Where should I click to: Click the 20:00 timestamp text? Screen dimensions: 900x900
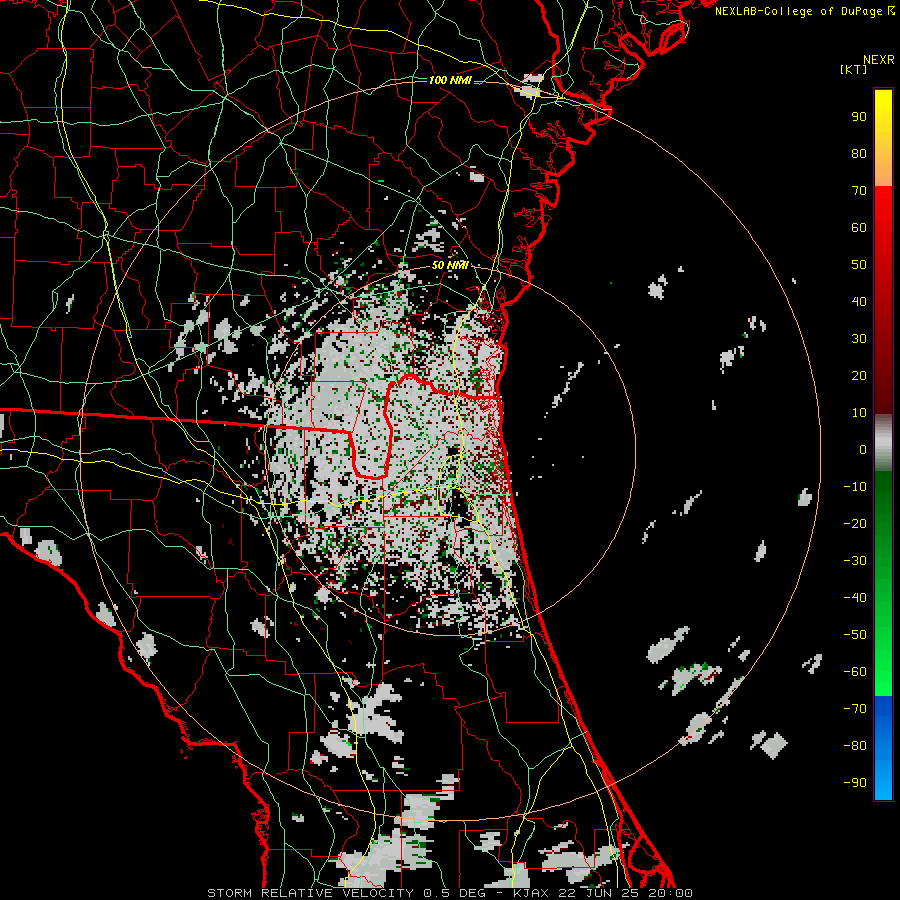coord(670,893)
